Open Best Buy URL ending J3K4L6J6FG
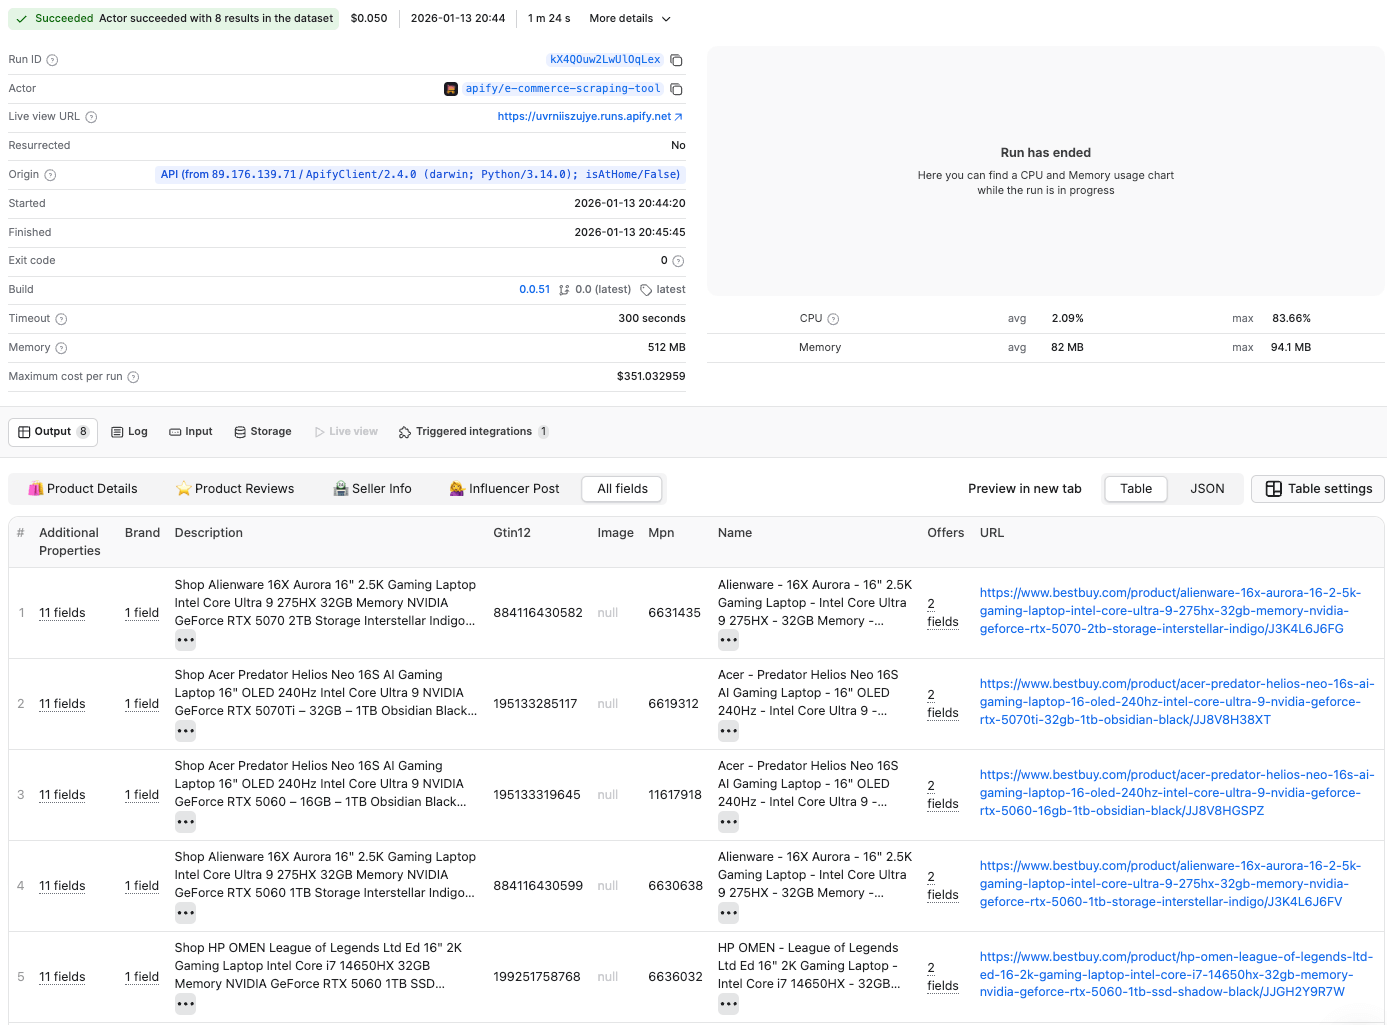The height and width of the screenshot is (1025, 1387). pyautogui.click(x=1170, y=611)
